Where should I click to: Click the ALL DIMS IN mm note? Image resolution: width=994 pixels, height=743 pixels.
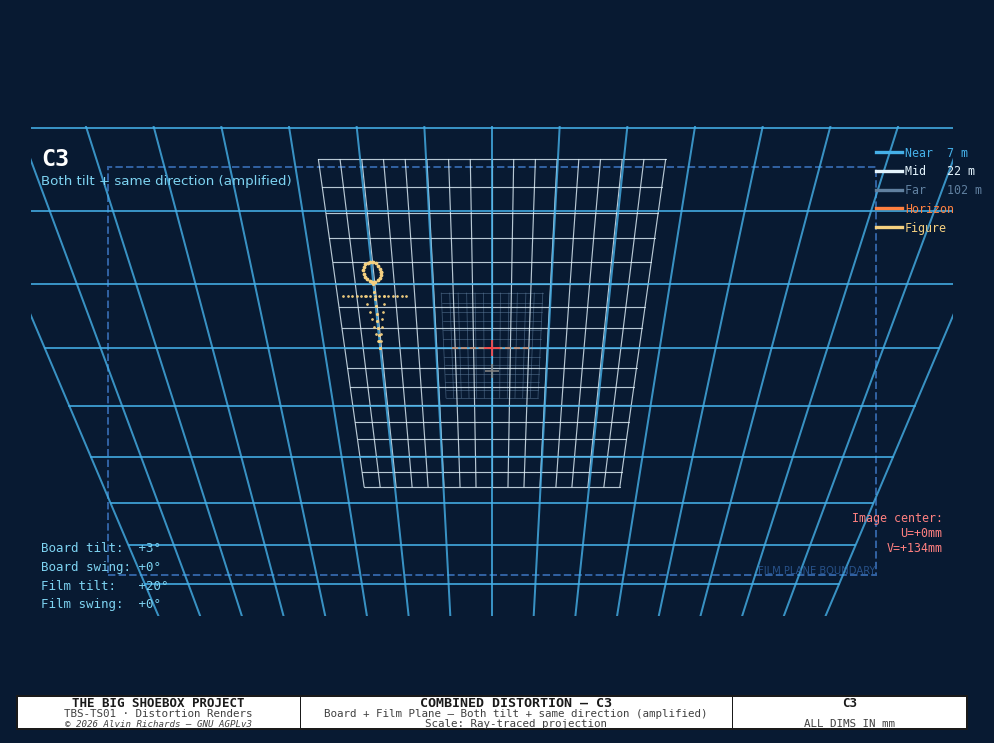849,723
